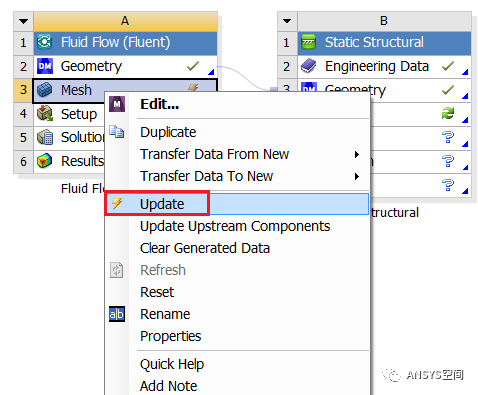Screen dimensions: 478x395
Task: Click the Results rainbow cube icon
Action: [44, 161]
